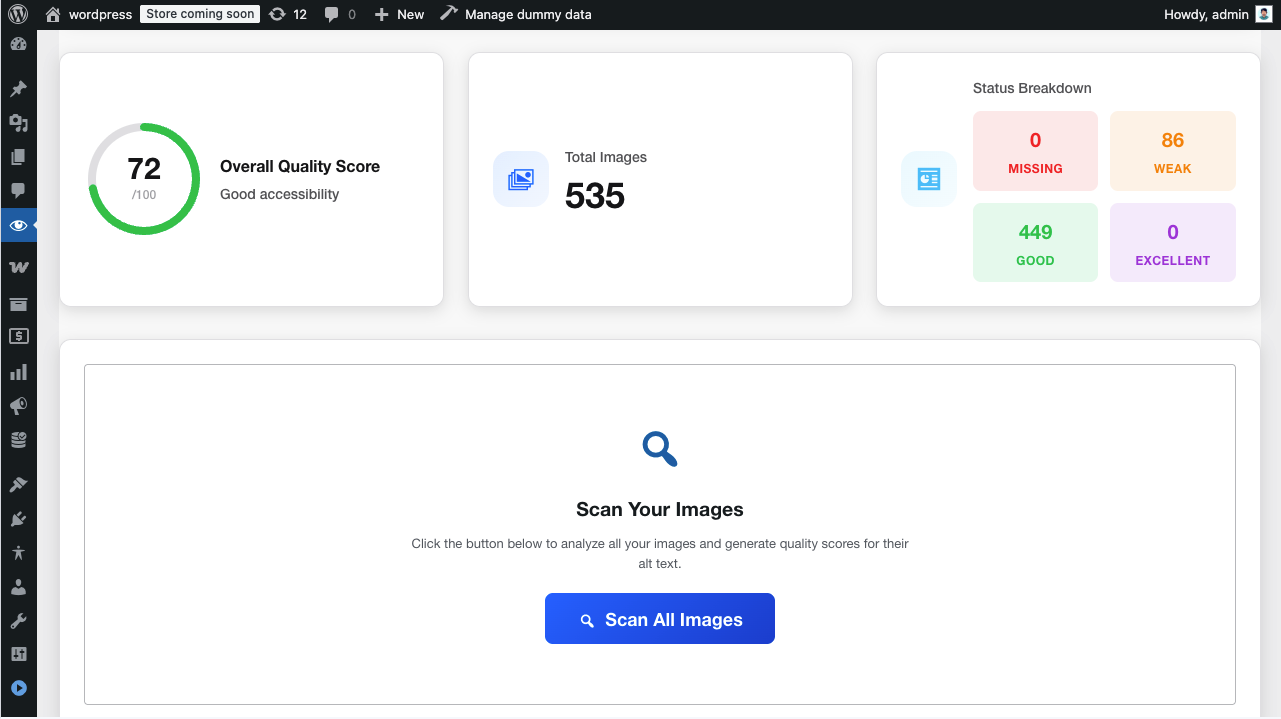Open the Marketing megaphone icon

click(19, 406)
